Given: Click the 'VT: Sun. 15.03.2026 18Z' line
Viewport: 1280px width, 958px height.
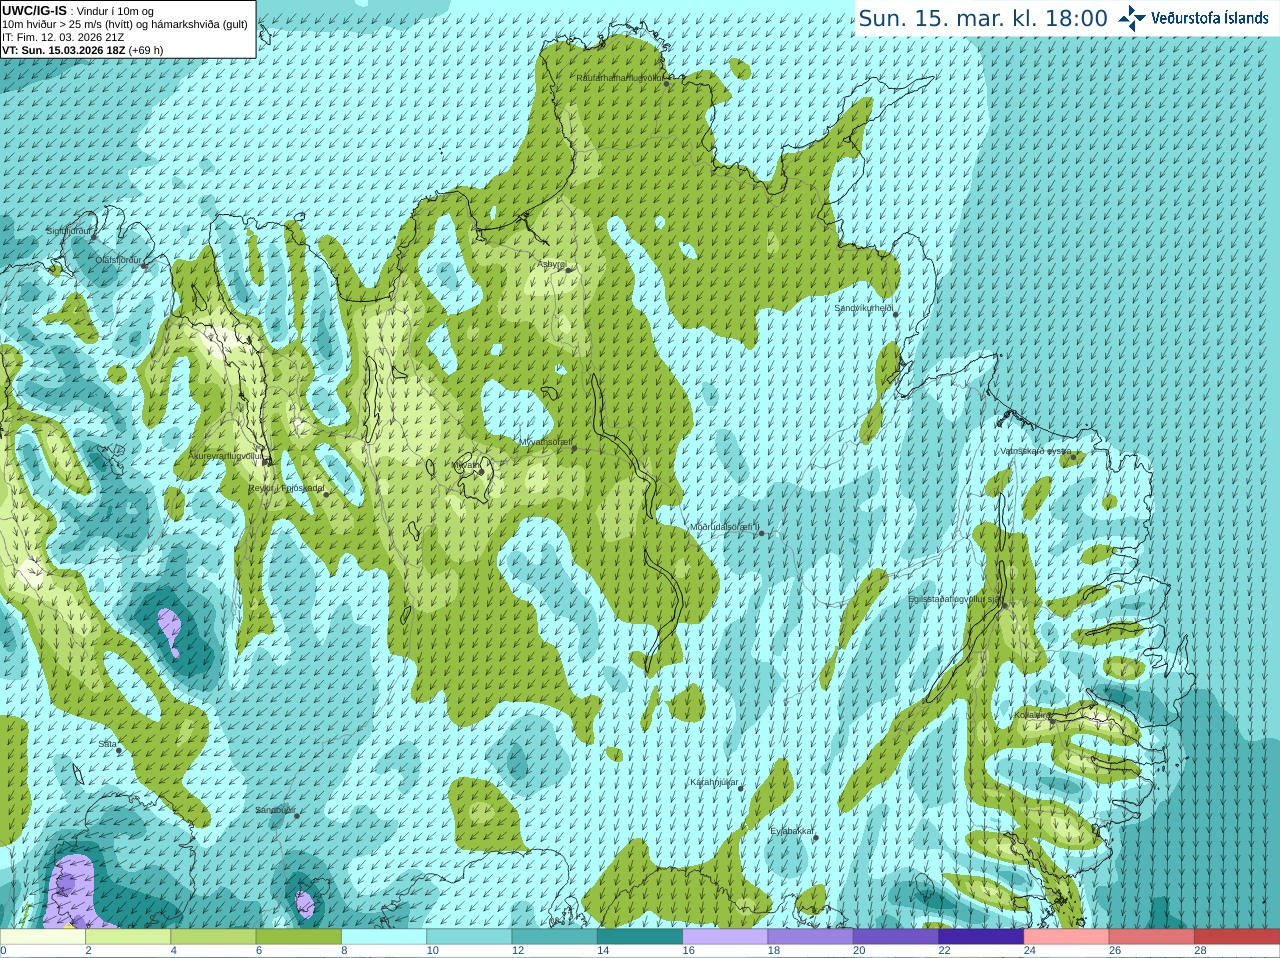Looking at the screenshot, I should [82, 50].
